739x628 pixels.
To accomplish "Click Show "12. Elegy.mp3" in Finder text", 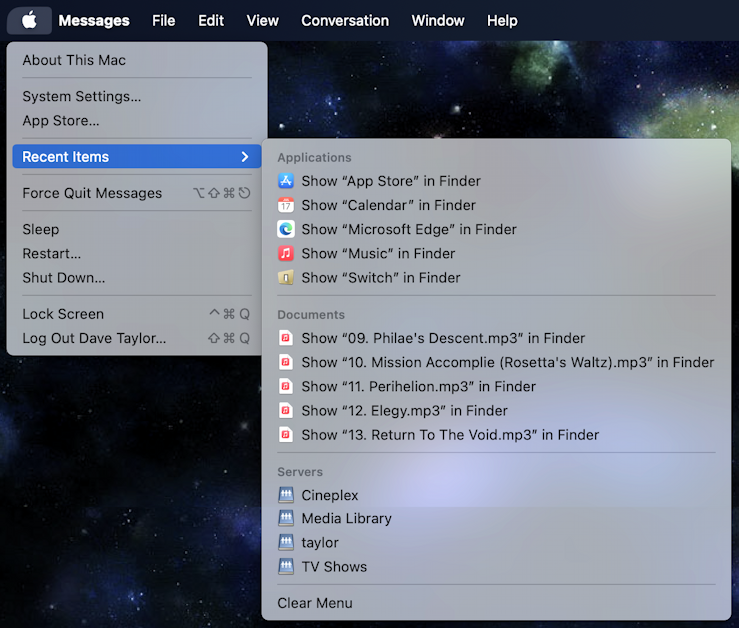I will click(x=404, y=410).
